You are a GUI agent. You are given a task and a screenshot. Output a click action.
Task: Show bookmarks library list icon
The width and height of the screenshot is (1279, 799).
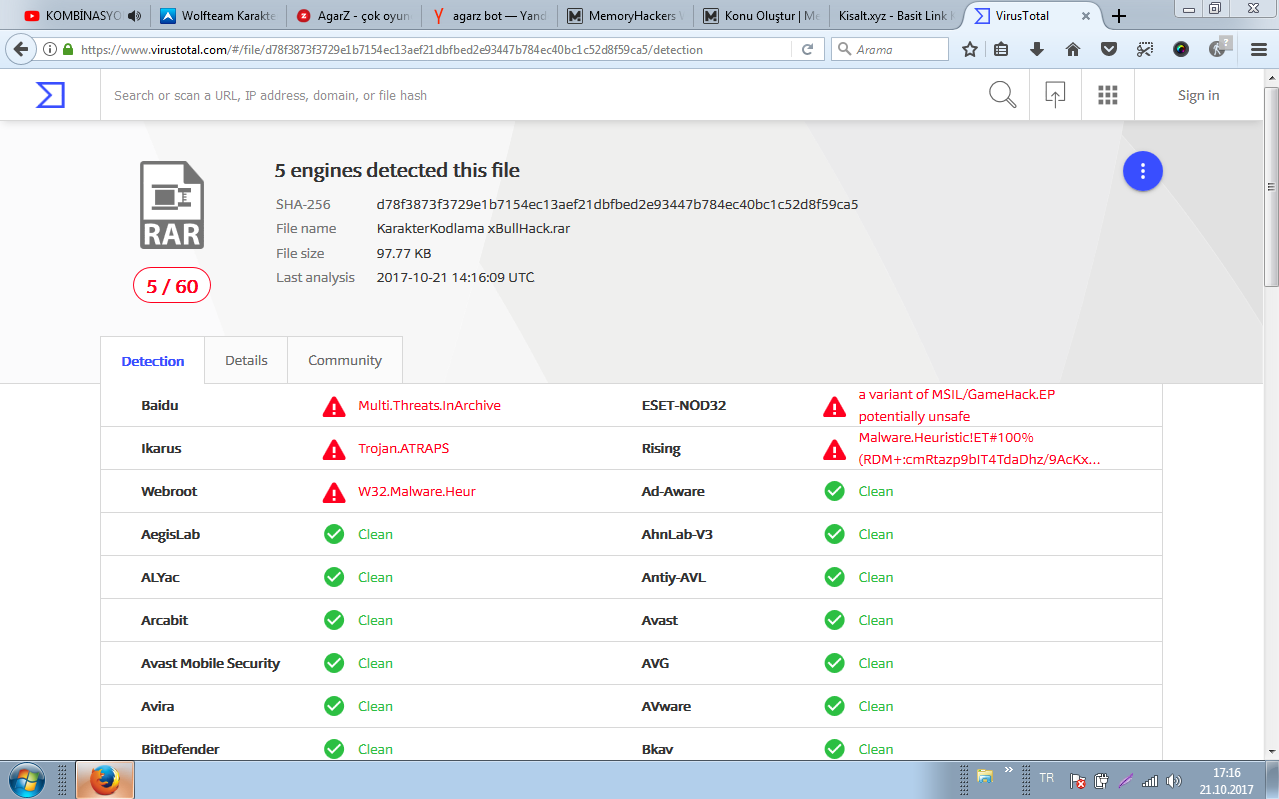1001,49
